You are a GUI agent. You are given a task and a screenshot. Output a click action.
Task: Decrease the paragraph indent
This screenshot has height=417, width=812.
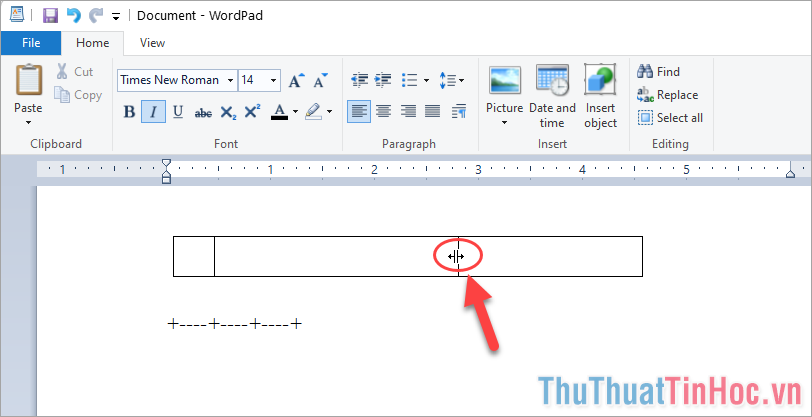[359, 80]
